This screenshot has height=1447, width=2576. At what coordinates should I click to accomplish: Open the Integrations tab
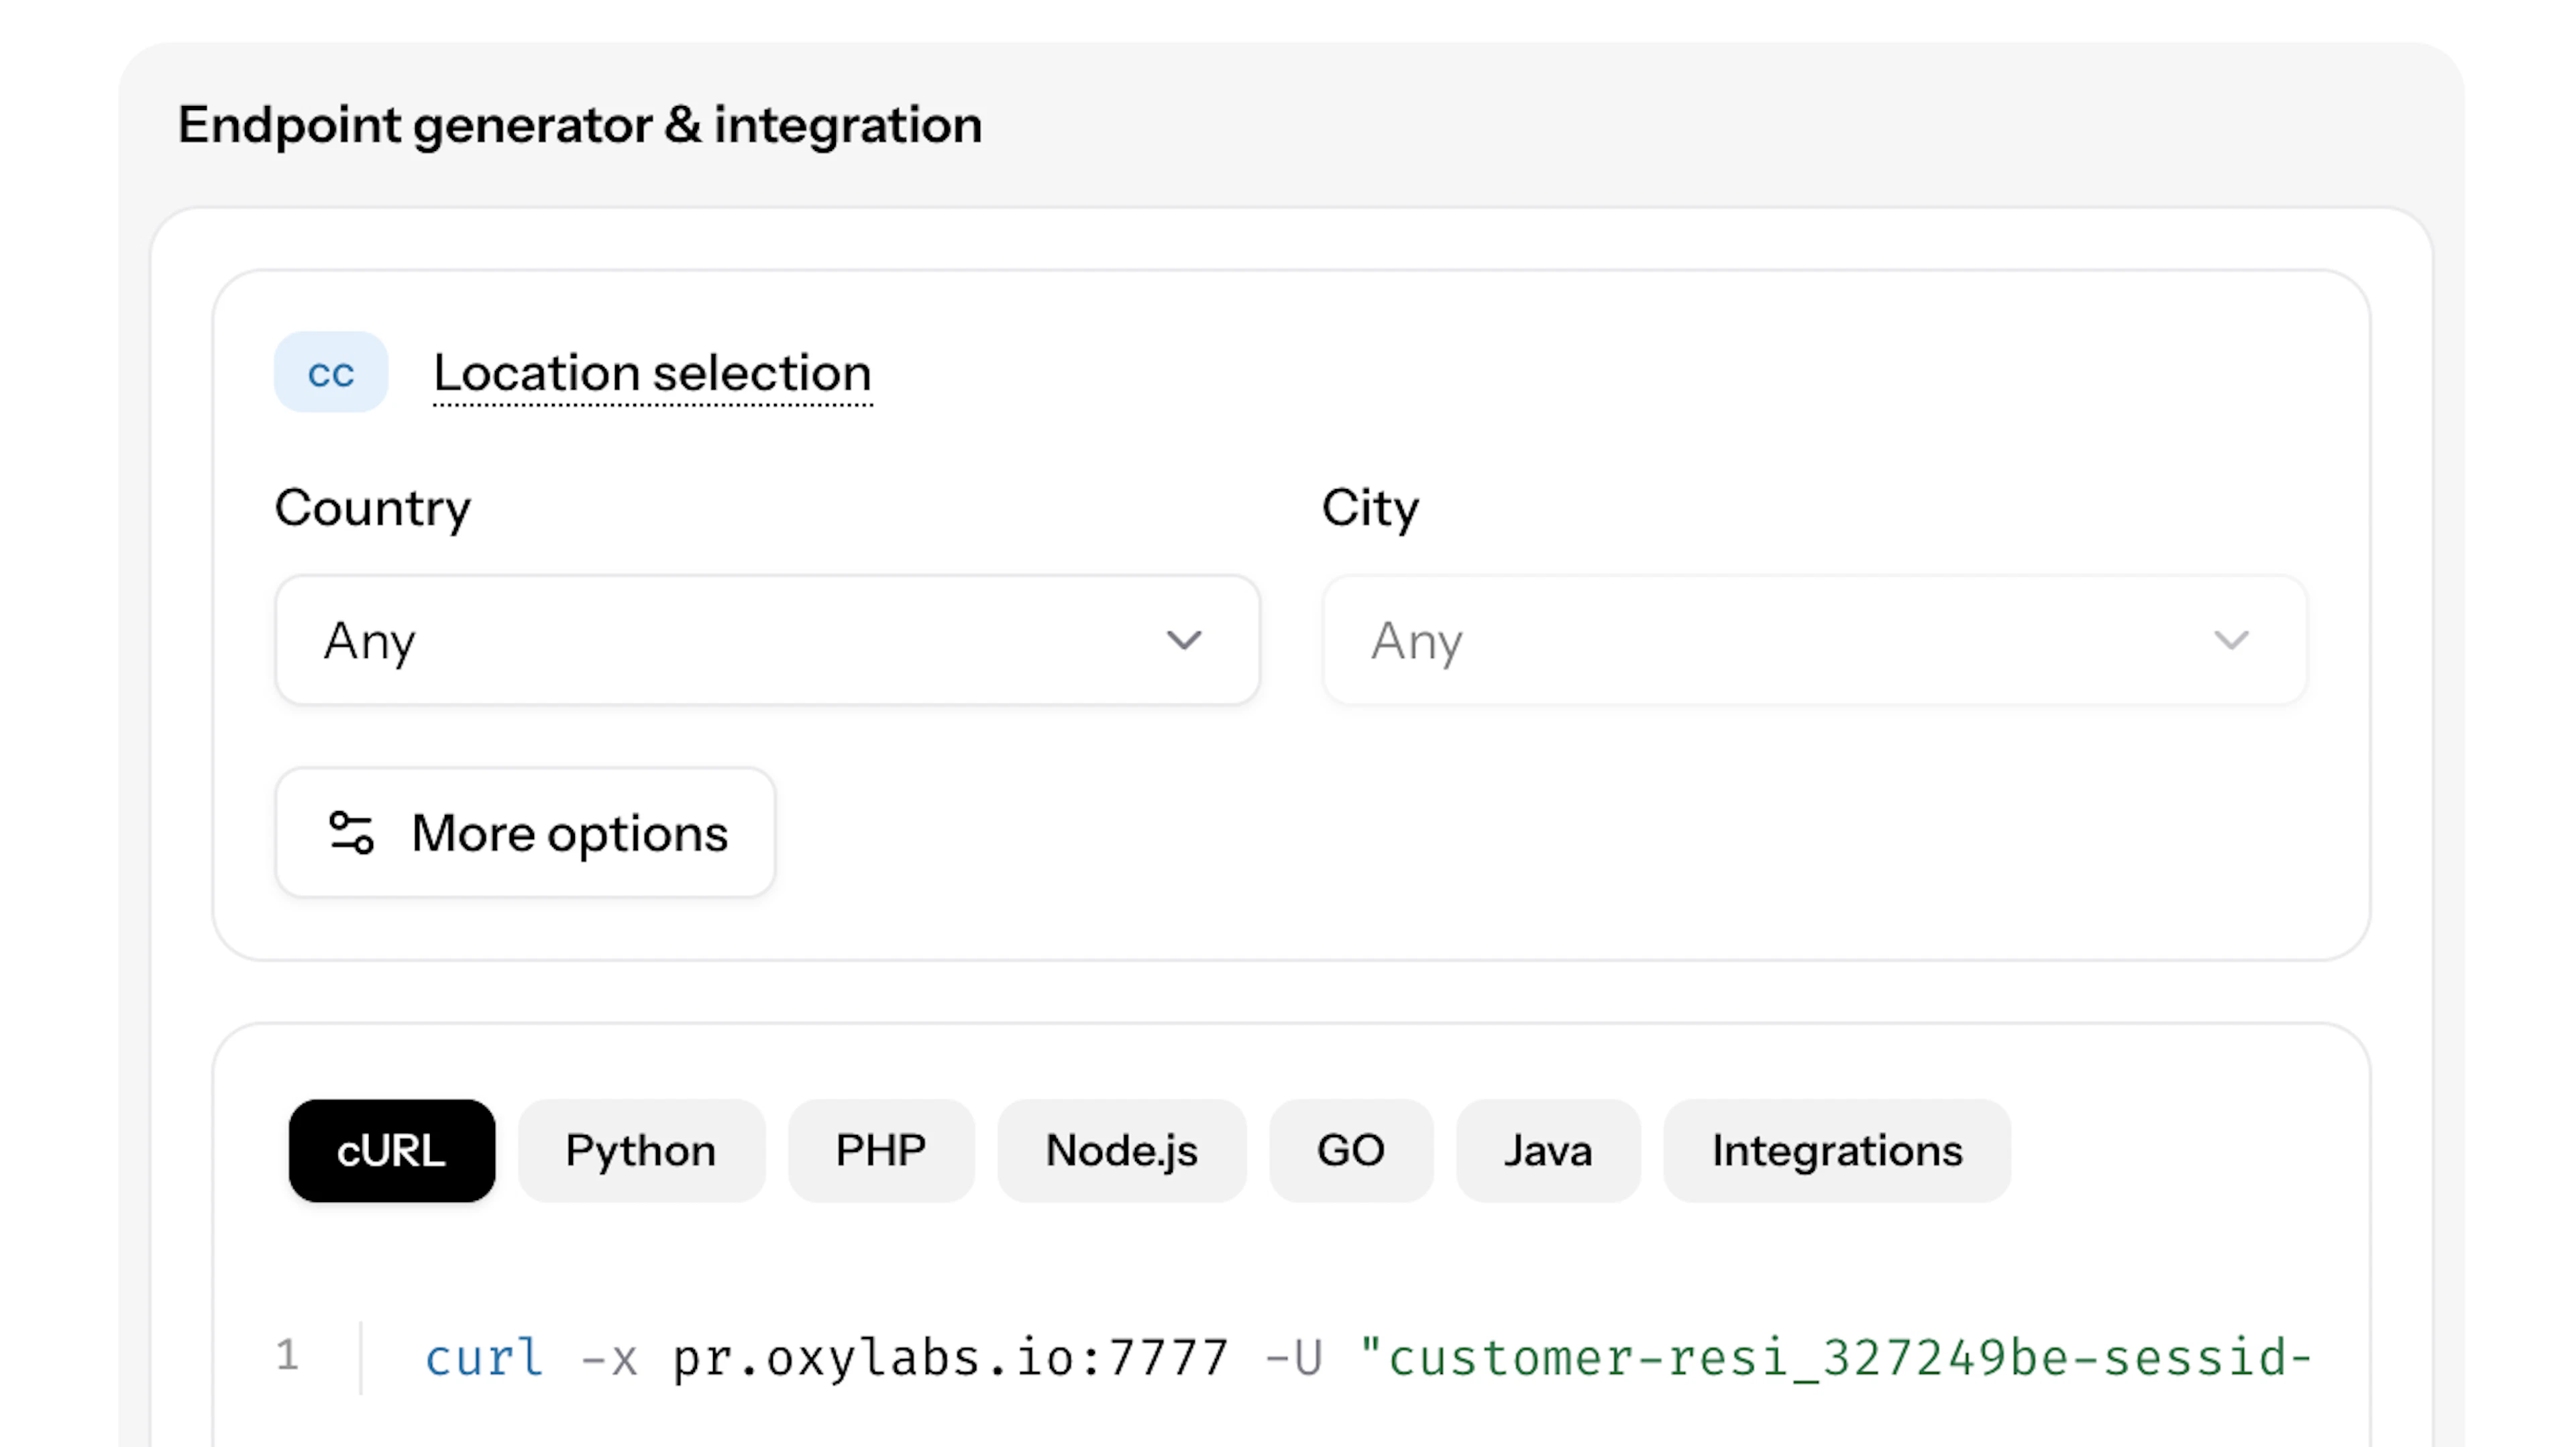1837,1151
